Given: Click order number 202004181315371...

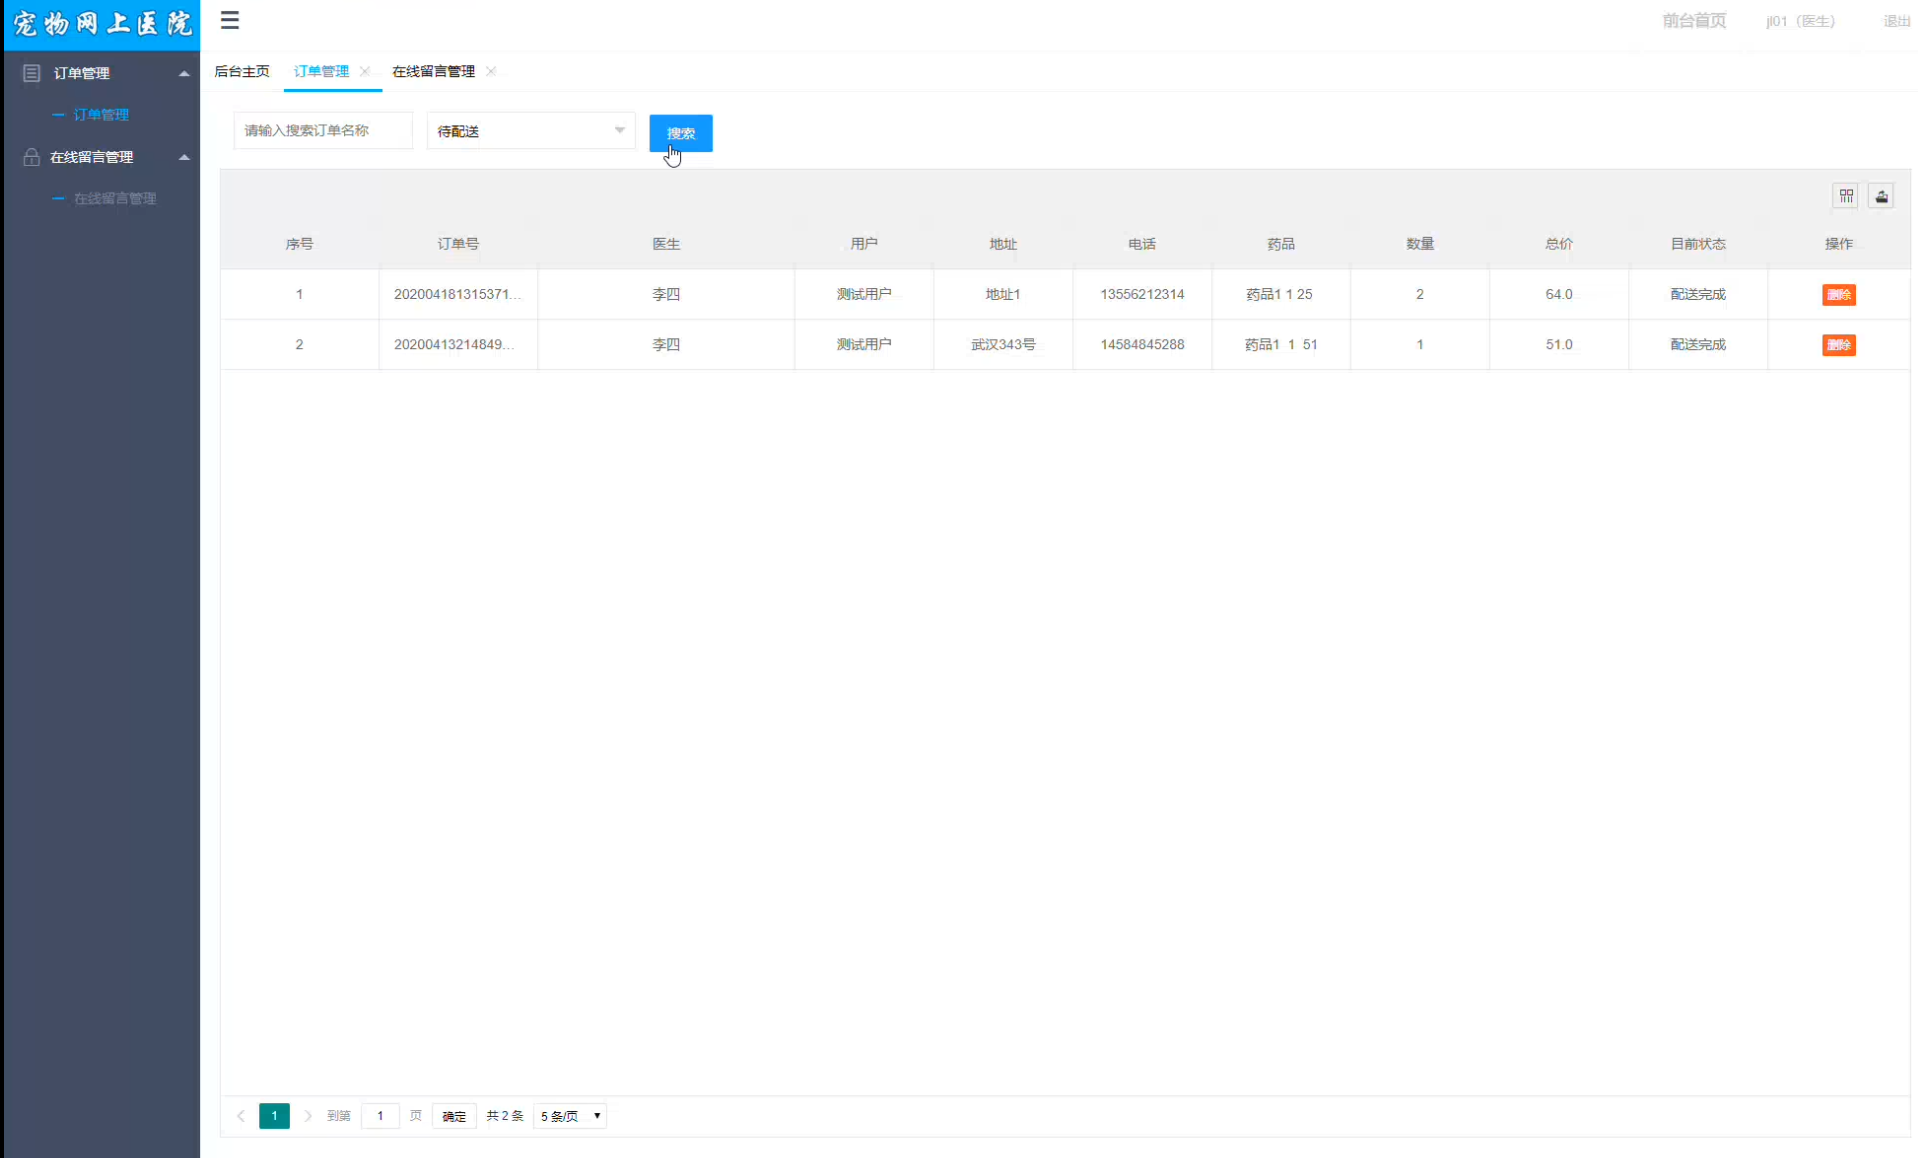Looking at the screenshot, I should (458, 294).
